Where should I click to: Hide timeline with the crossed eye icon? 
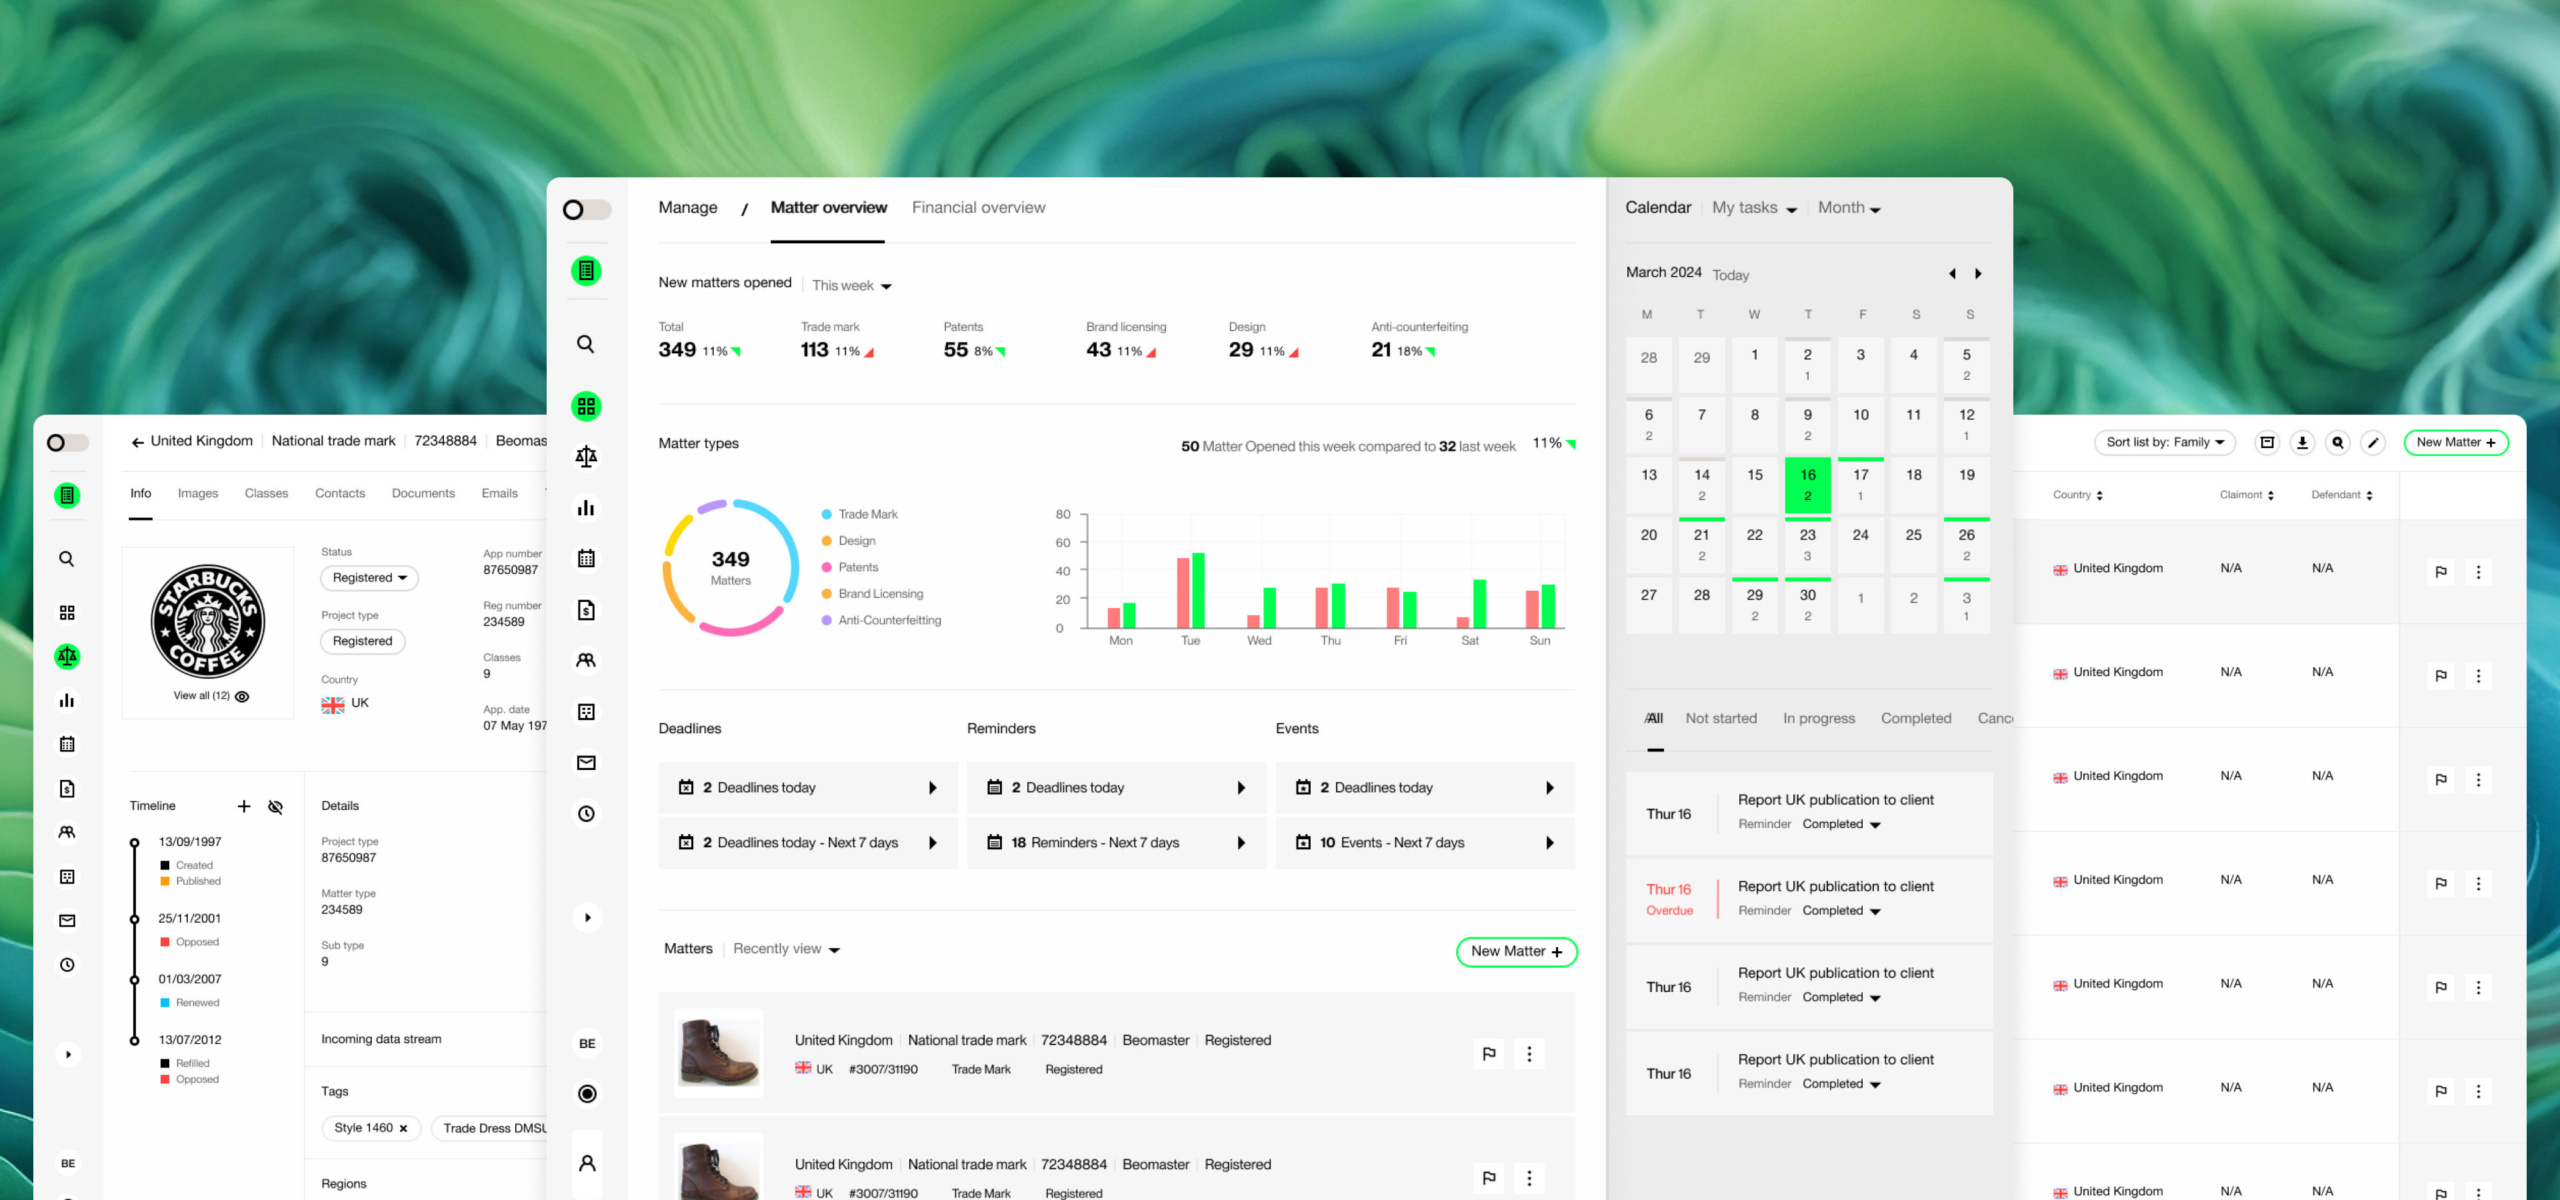tap(275, 807)
